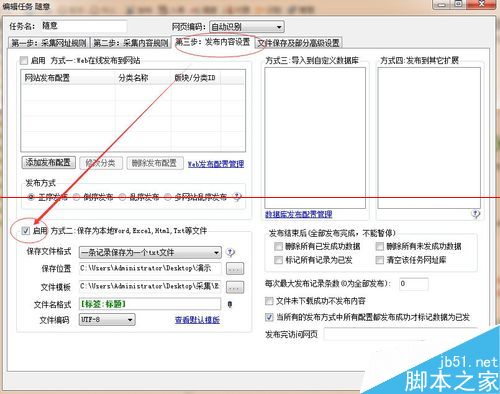Click the small icon beside 文件名格式 field
Screen dimensions: 500x394
point(230,304)
